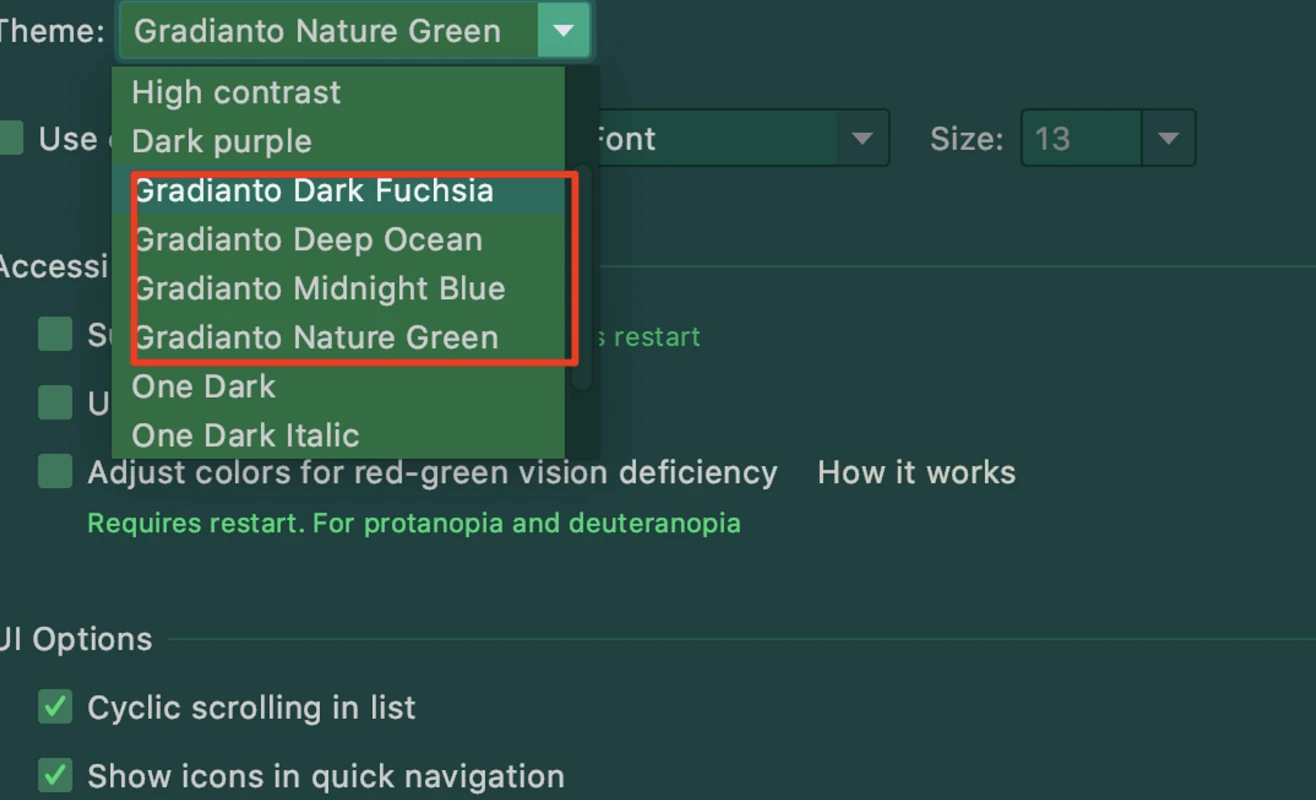Select High contrast theme option

tap(338, 92)
